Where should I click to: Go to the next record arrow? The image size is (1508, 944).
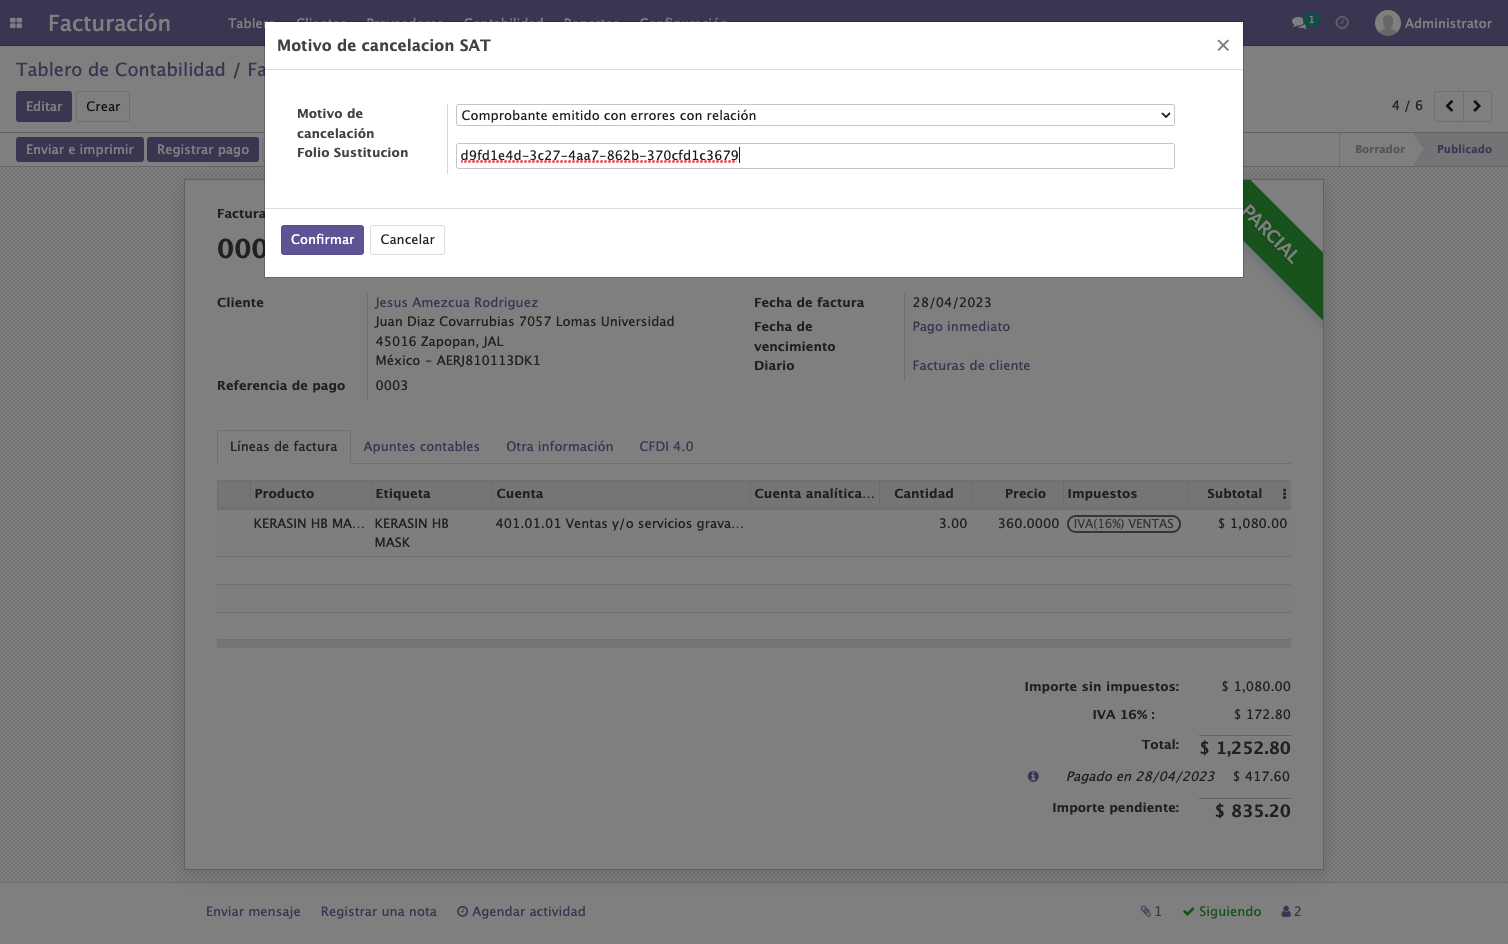(1477, 106)
